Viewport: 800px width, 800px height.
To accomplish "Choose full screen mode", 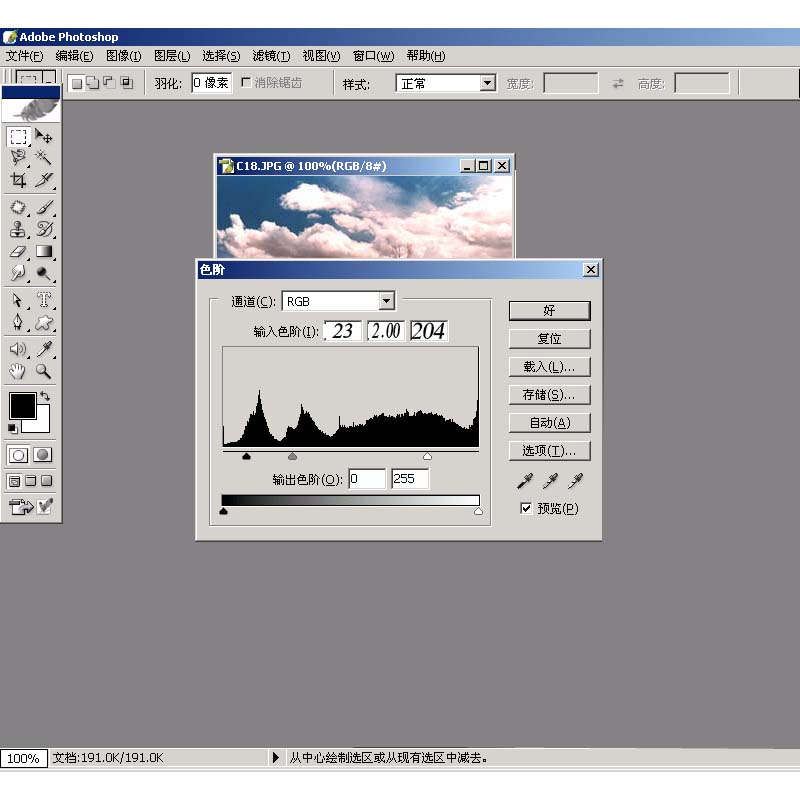I will click(x=46, y=481).
